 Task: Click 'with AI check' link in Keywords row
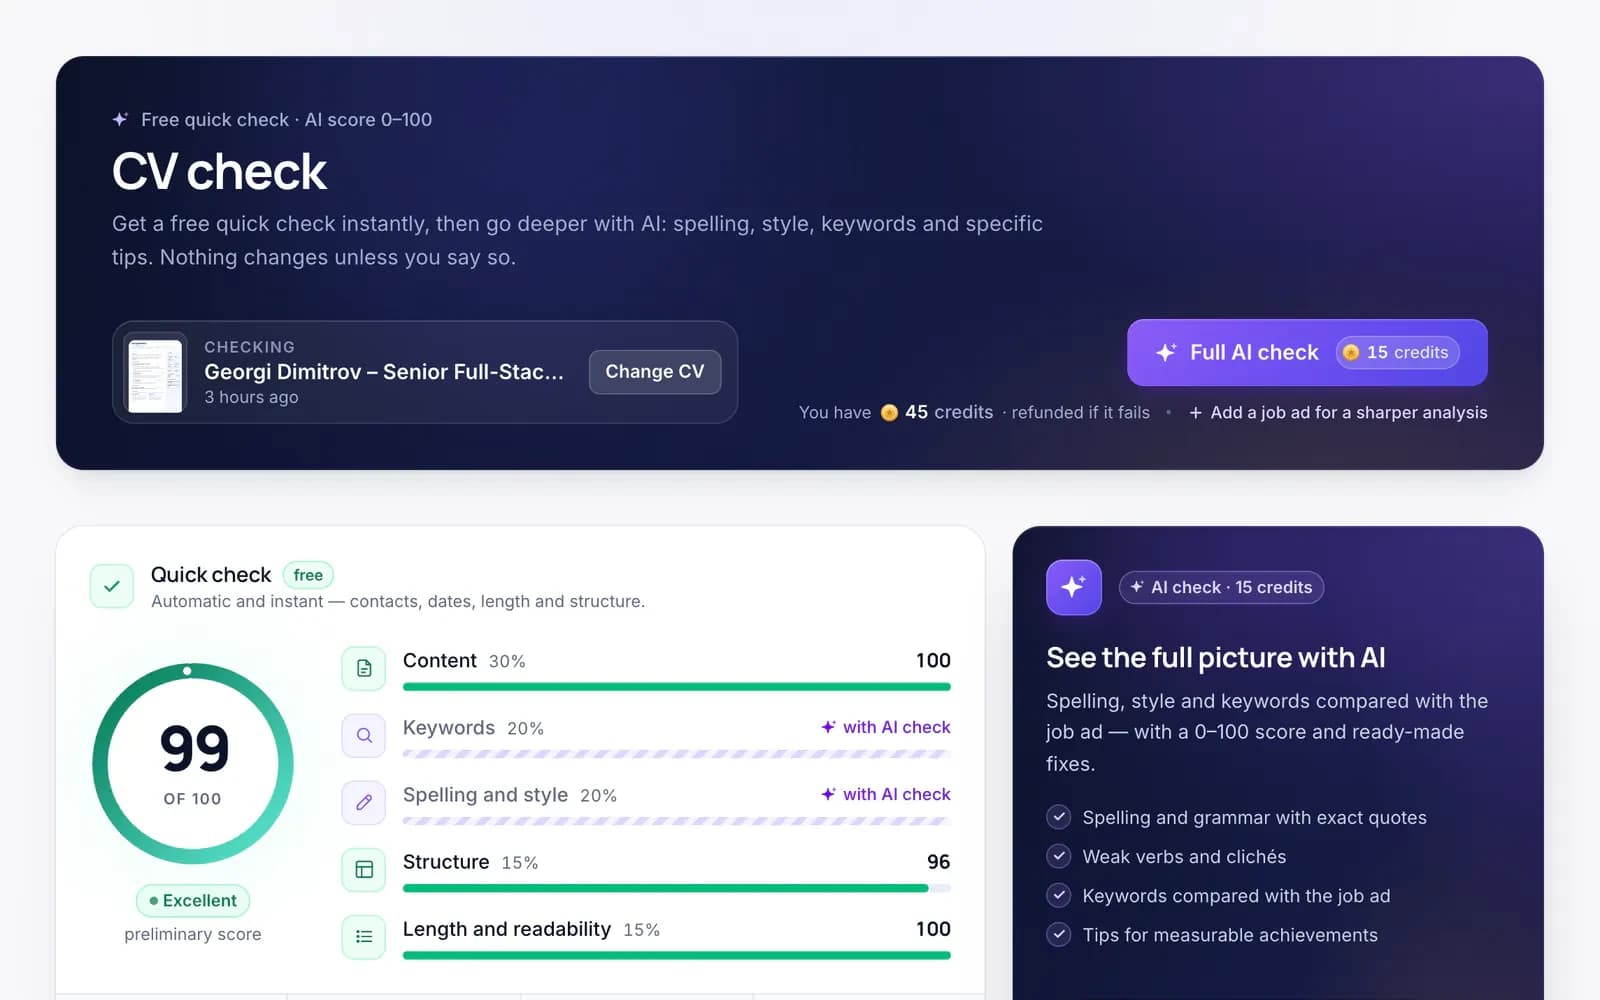pos(886,727)
